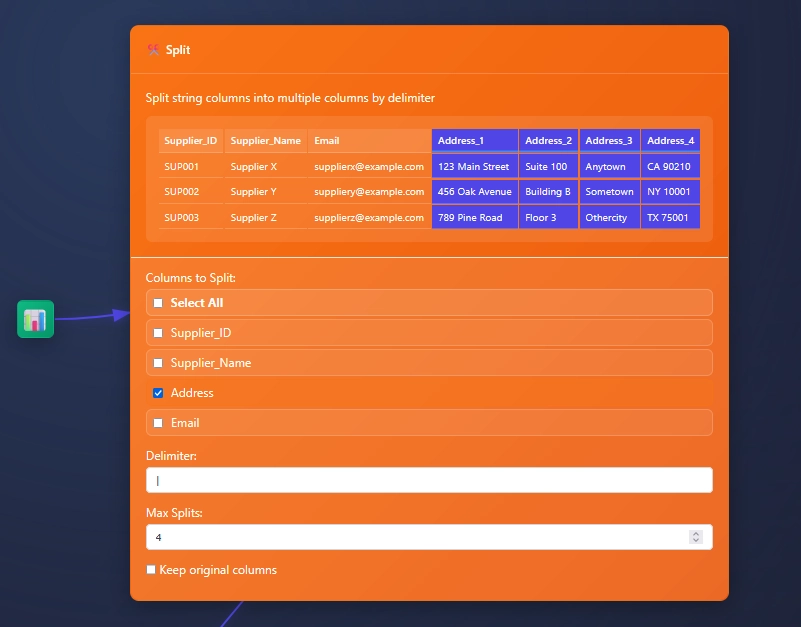Image resolution: width=801 pixels, height=627 pixels.
Task: Click the Max Splits stepper arrows
Action: click(695, 537)
